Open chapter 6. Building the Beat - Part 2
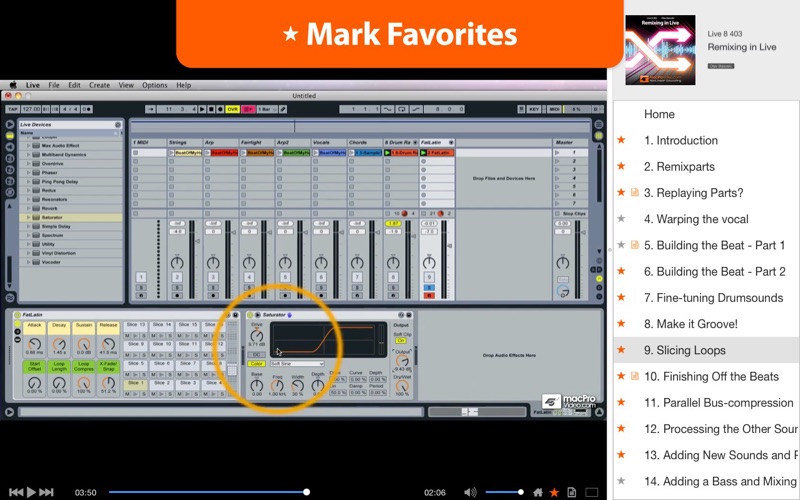The height and width of the screenshot is (500, 800). [714, 271]
